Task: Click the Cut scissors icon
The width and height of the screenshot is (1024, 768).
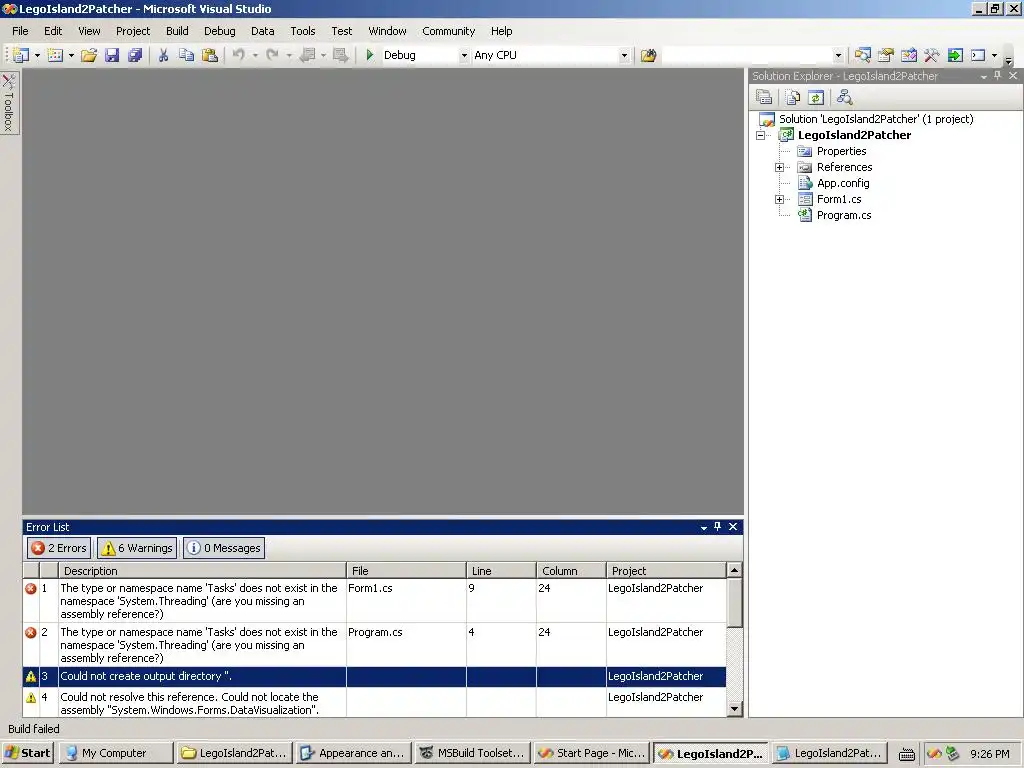Action: coord(163,56)
